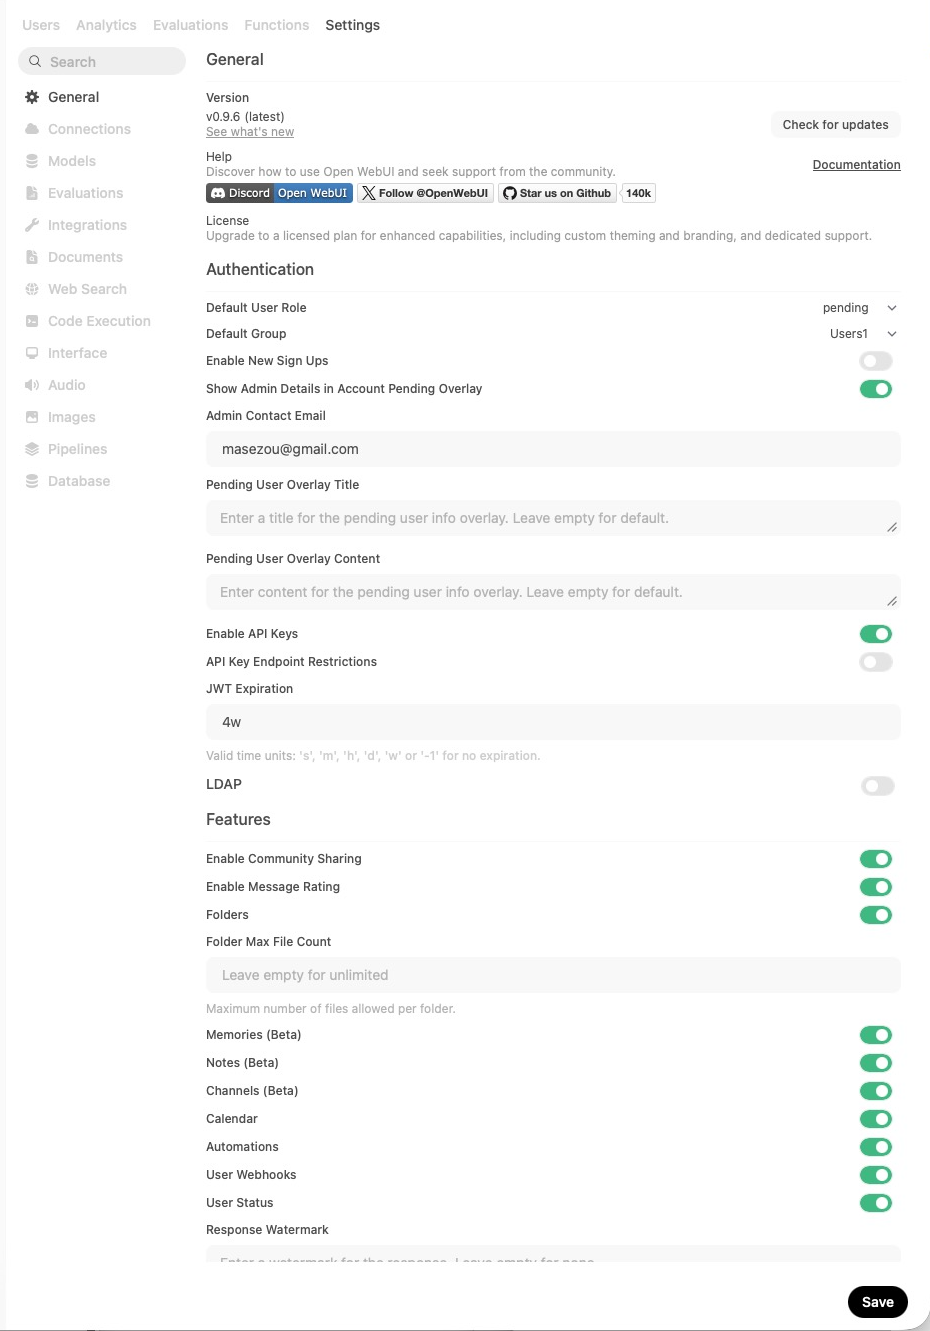
Task: Disable Enable Community Sharing switch
Action: [876, 859]
